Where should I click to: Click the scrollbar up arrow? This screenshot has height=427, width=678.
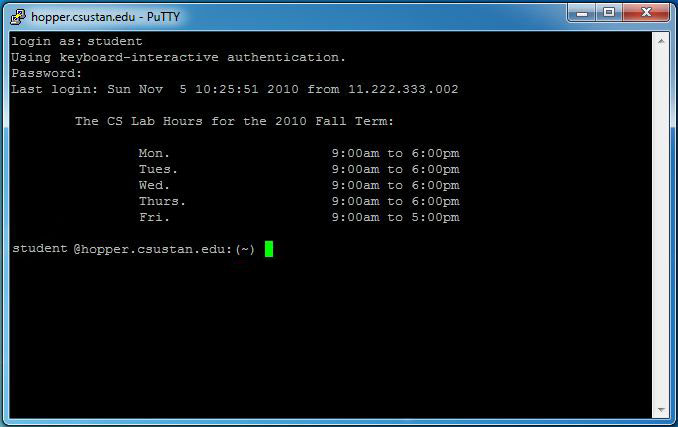662,40
